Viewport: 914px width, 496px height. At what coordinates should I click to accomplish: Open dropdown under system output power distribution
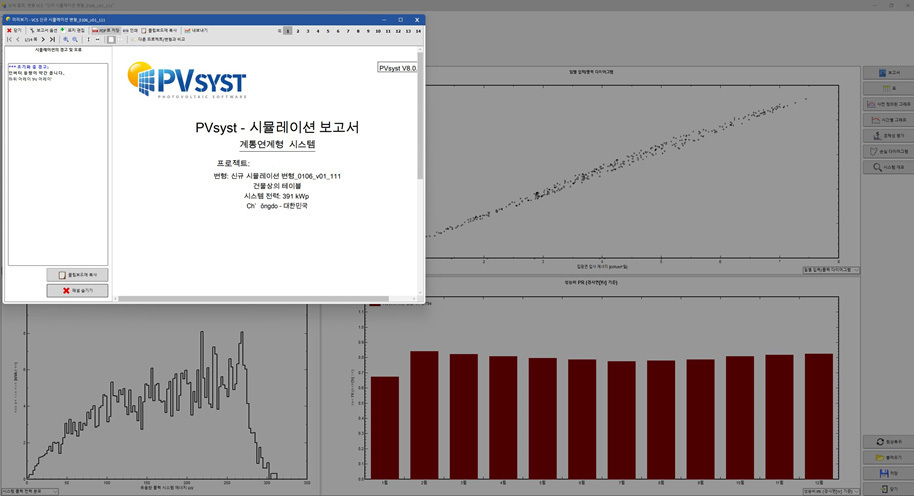click(x=30, y=491)
